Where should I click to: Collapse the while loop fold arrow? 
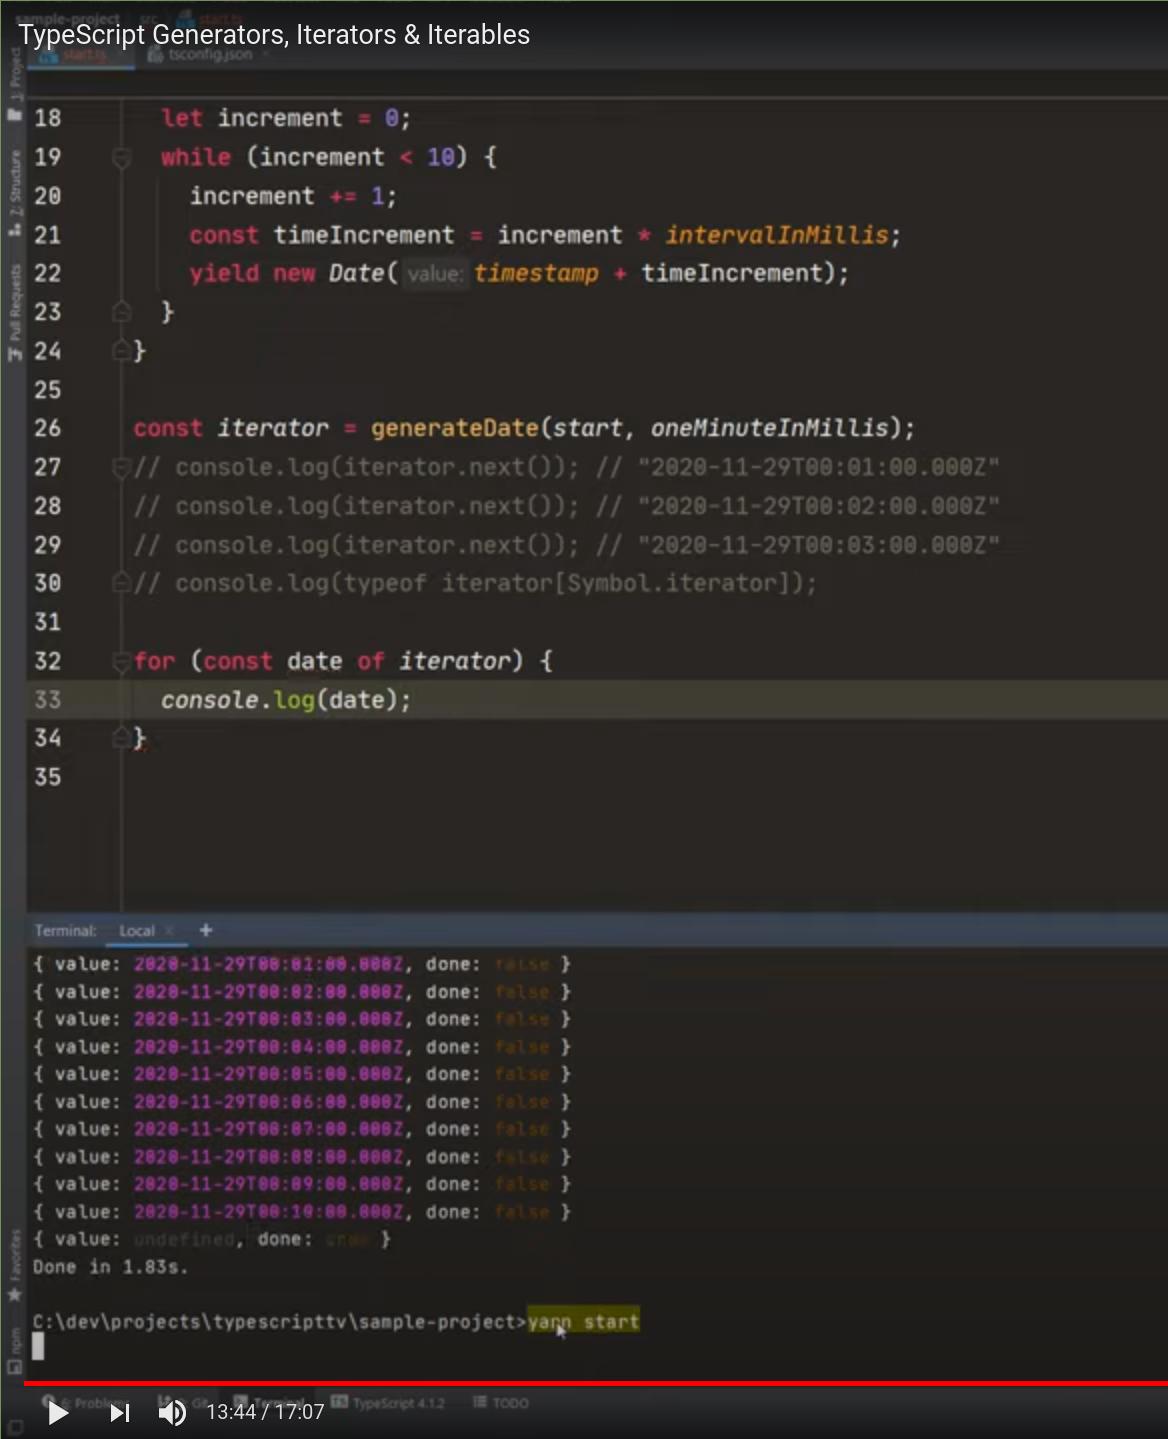point(121,157)
